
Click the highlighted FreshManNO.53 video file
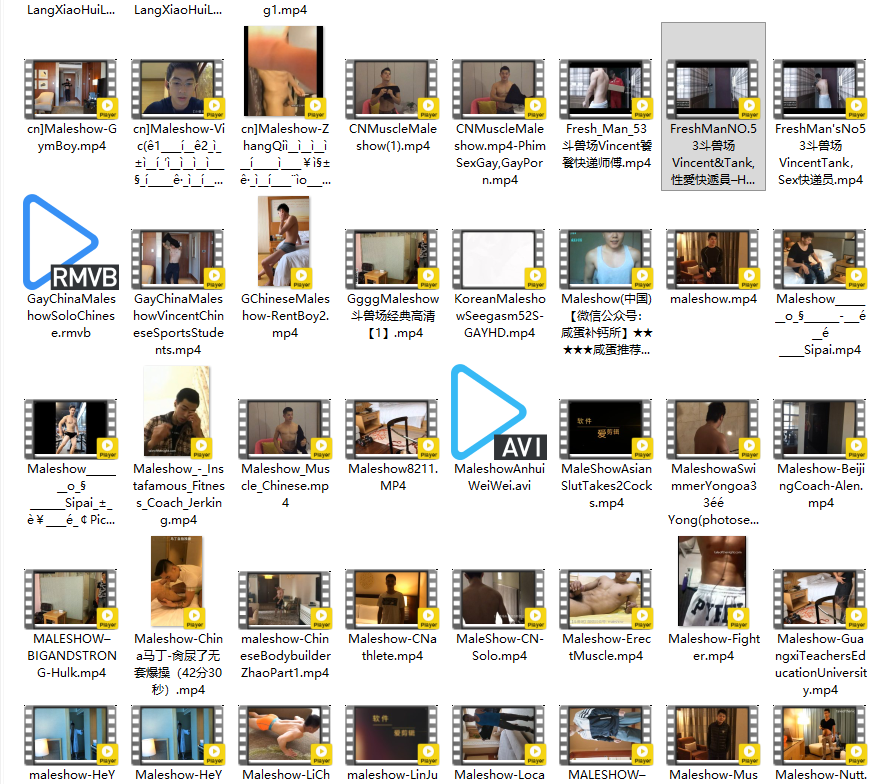[713, 88]
